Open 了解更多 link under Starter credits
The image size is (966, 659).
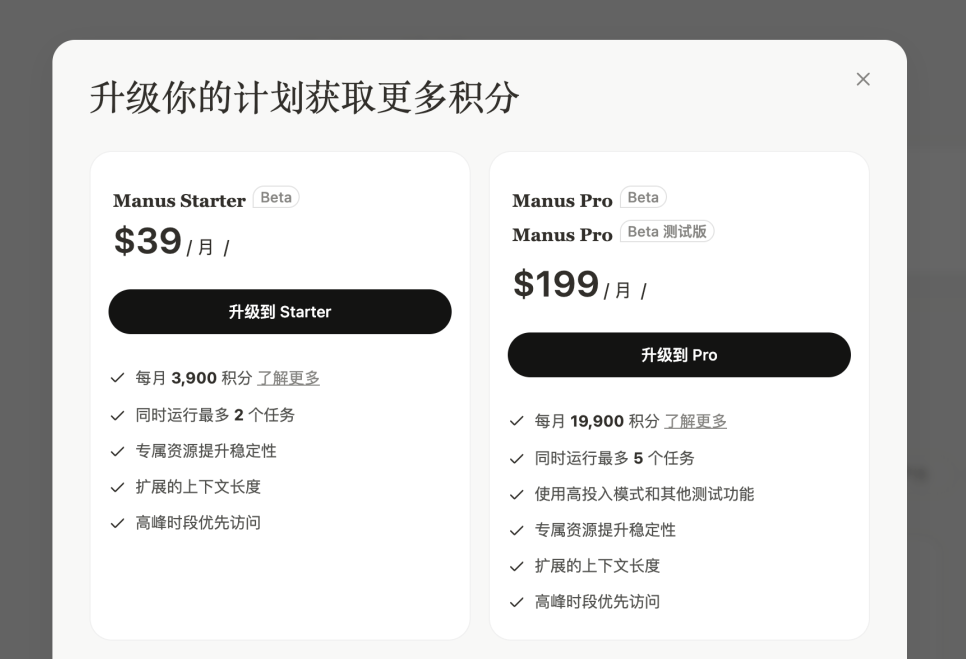point(288,378)
